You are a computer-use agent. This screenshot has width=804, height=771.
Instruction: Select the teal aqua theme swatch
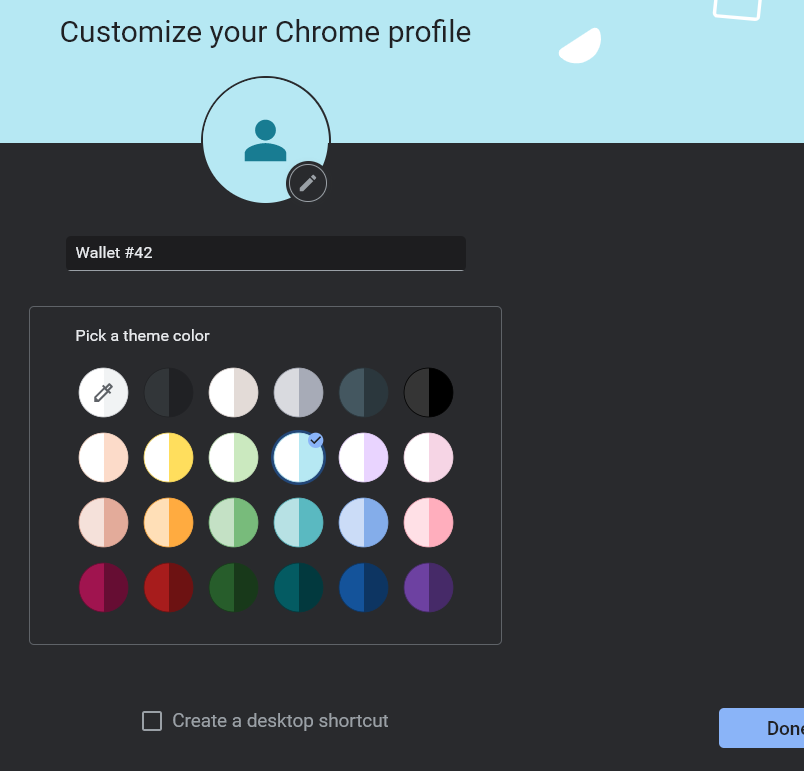click(x=298, y=522)
